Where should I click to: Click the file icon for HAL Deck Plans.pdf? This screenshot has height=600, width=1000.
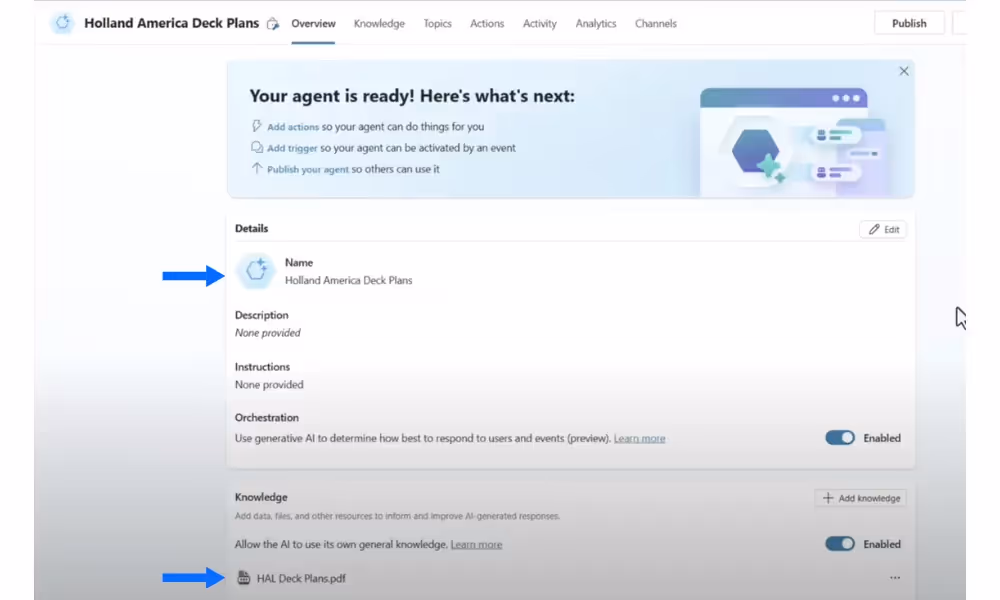[x=244, y=578]
